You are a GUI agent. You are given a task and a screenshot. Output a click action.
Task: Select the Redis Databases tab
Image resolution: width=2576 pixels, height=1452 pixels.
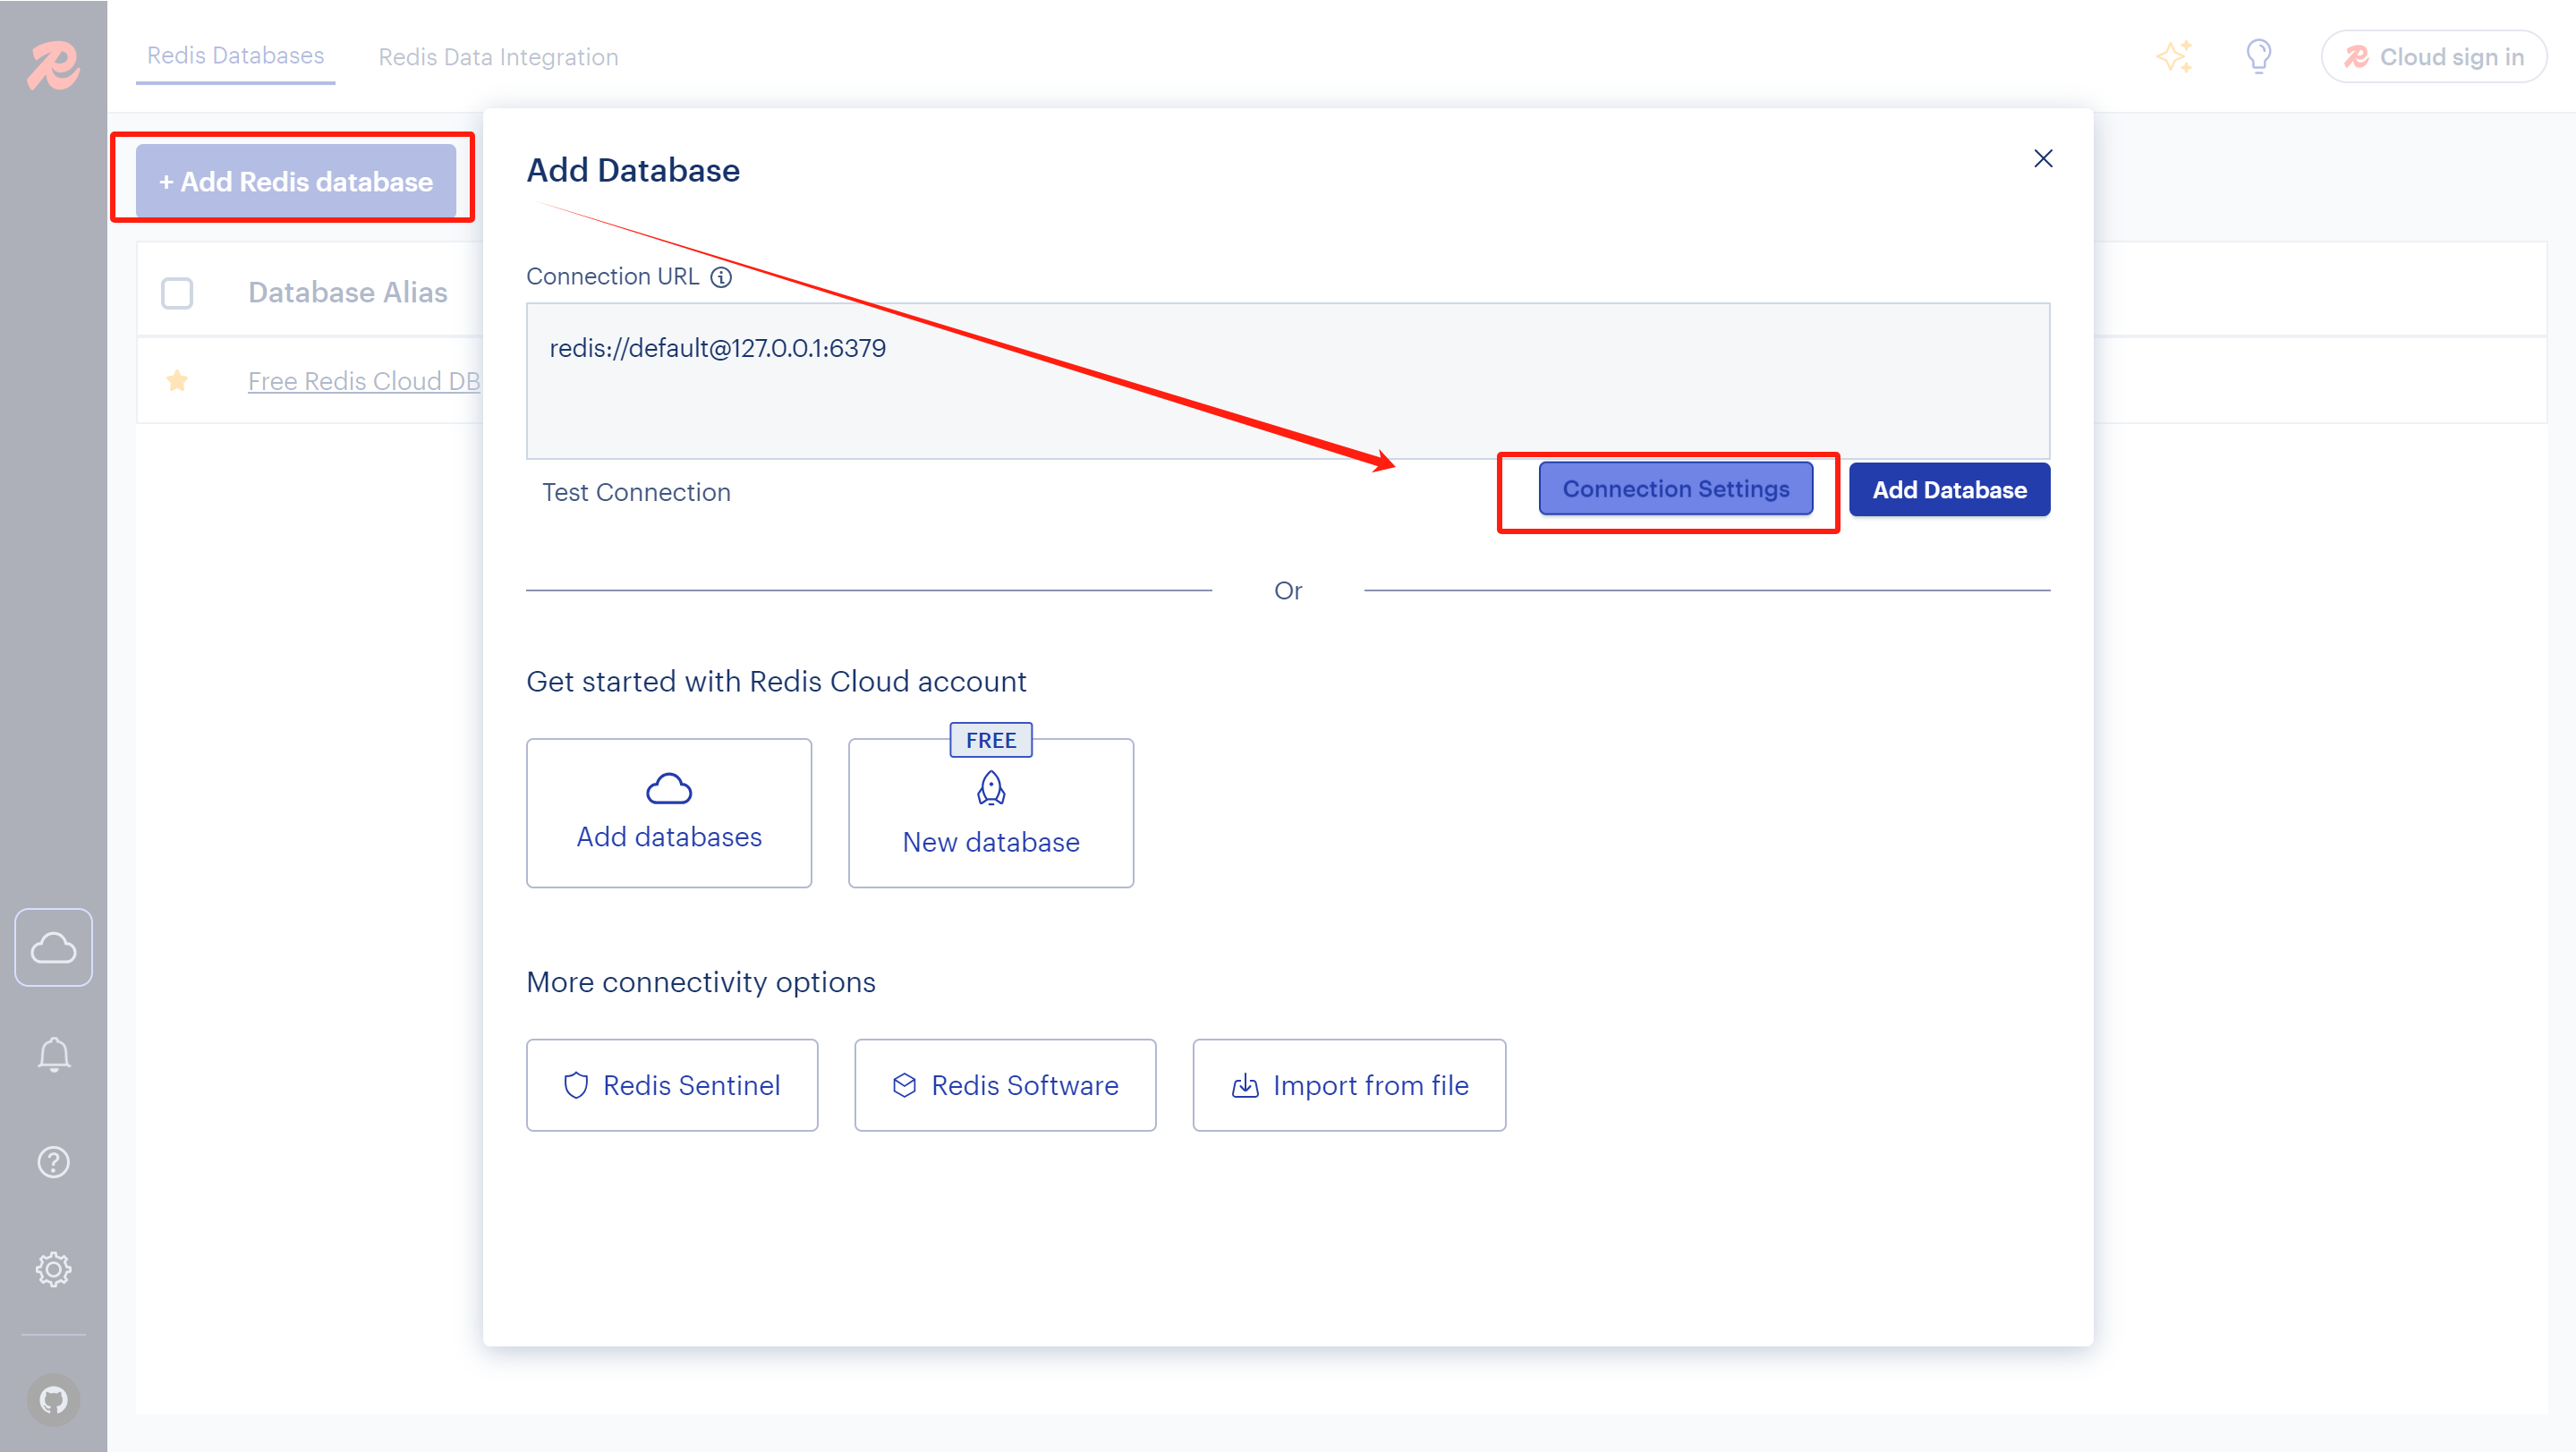pyautogui.click(x=235, y=56)
